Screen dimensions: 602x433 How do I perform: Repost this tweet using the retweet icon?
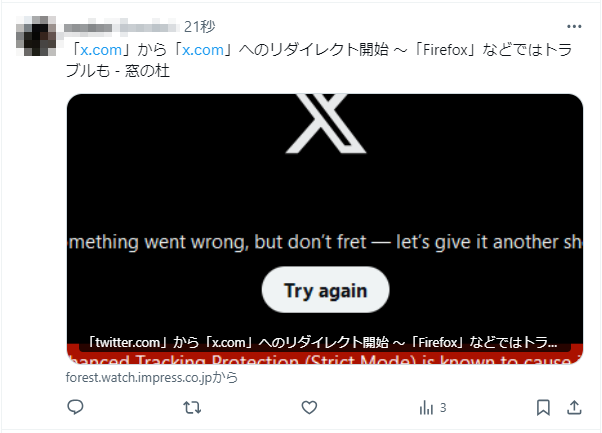coord(192,407)
